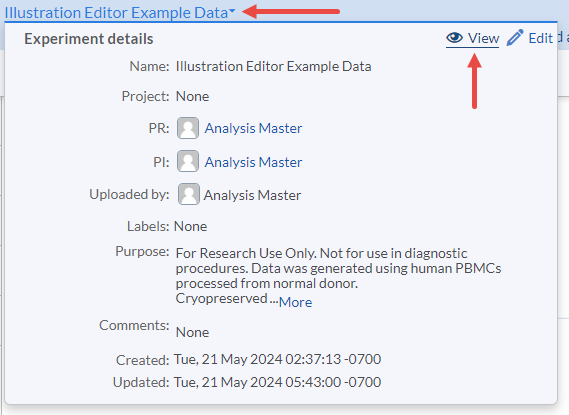The width and height of the screenshot is (569, 415).
Task: Click the dropdown caret next to the experiment title
Action: [232, 11]
